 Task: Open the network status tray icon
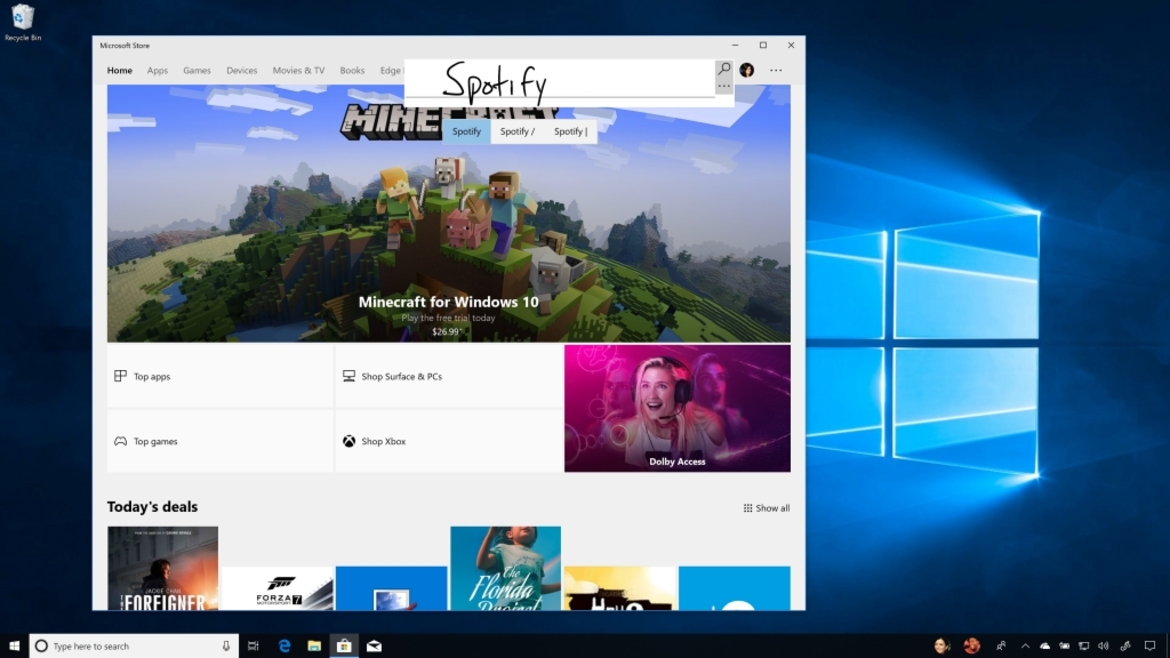[x=1083, y=646]
